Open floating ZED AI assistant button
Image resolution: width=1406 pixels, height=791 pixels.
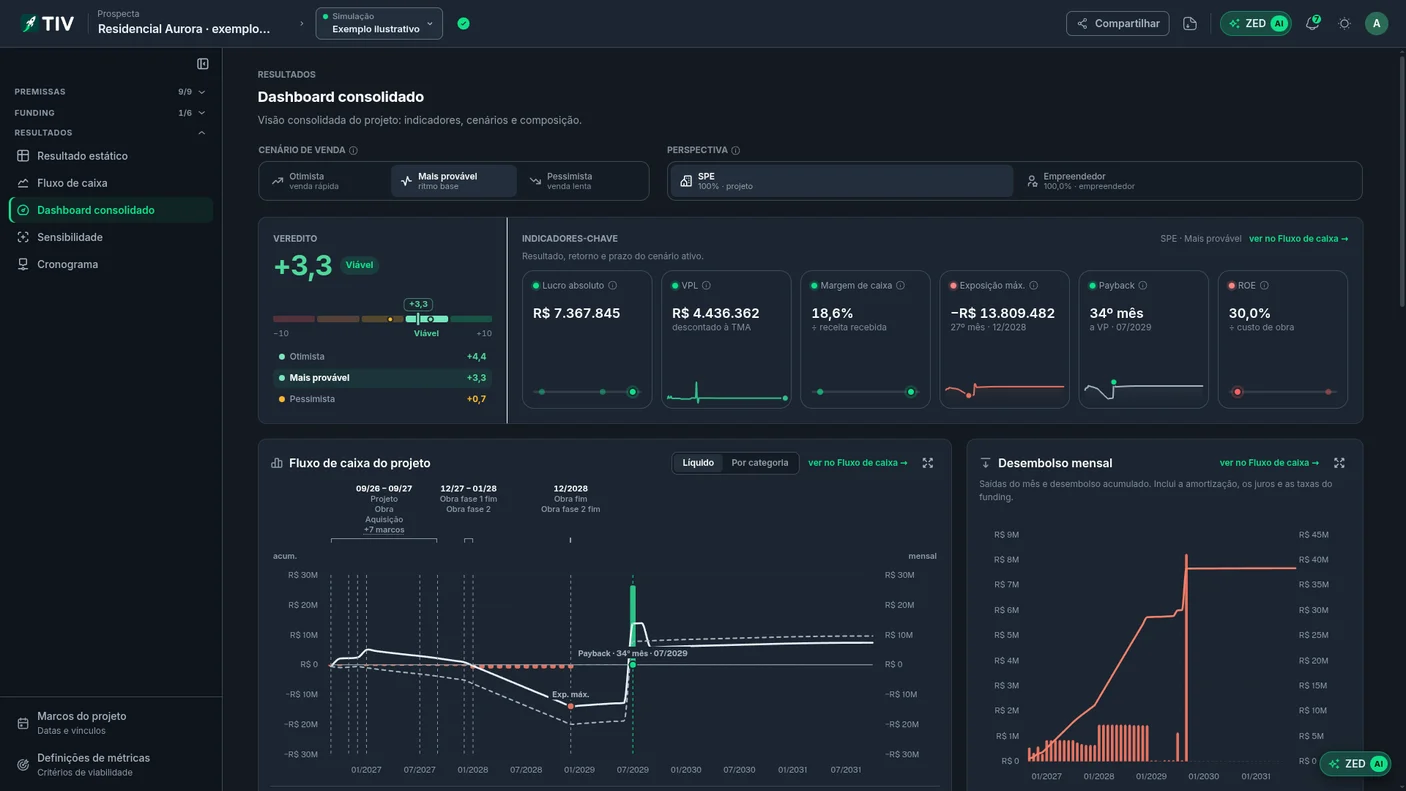pos(1356,764)
